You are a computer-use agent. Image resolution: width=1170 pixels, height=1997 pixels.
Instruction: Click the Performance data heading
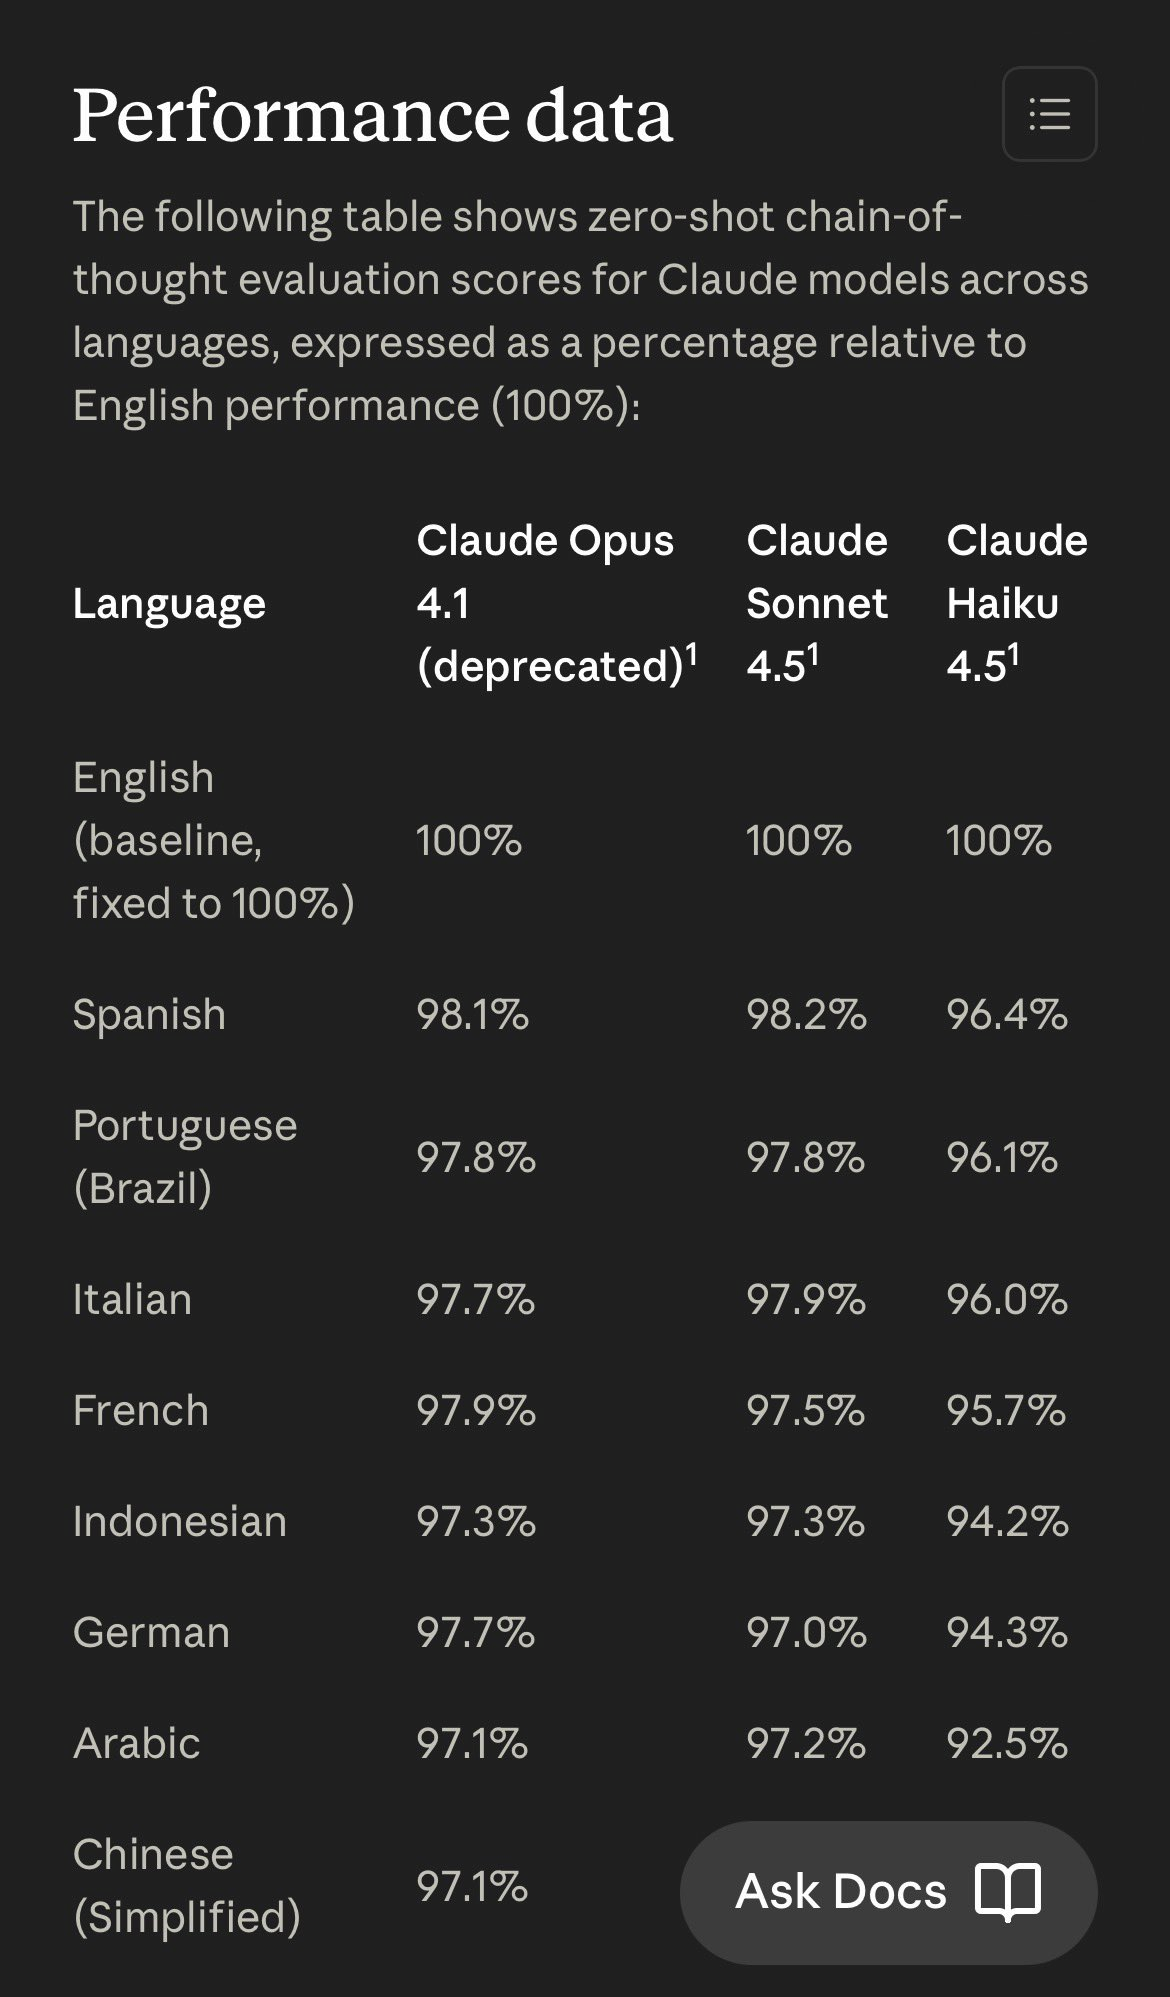coord(372,115)
